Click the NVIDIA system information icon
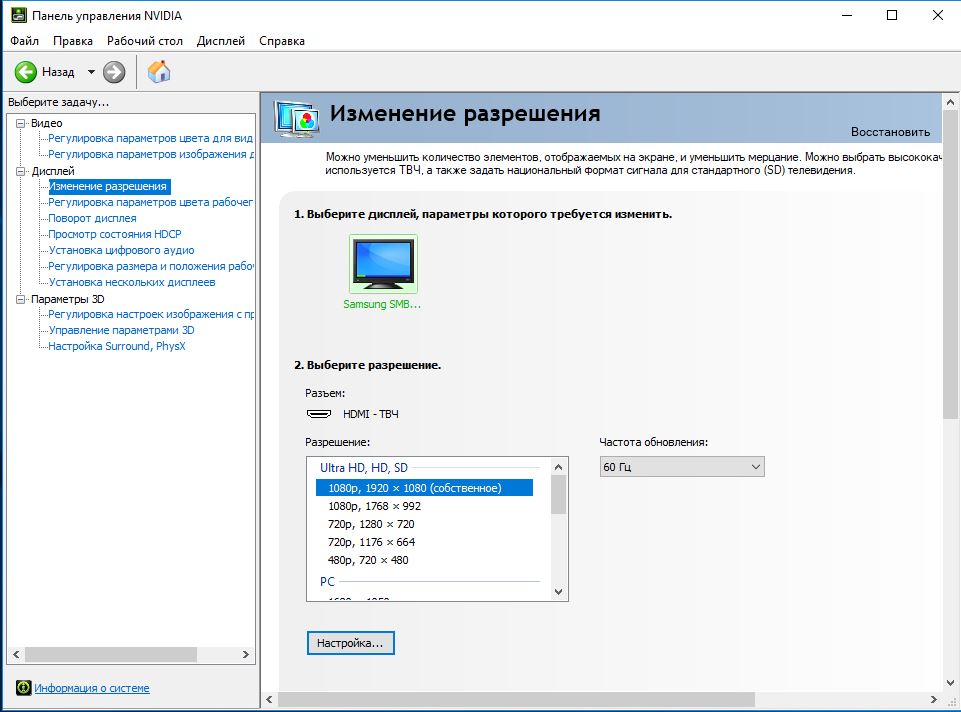This screenshot has height=712, width=961. point(23,687)
